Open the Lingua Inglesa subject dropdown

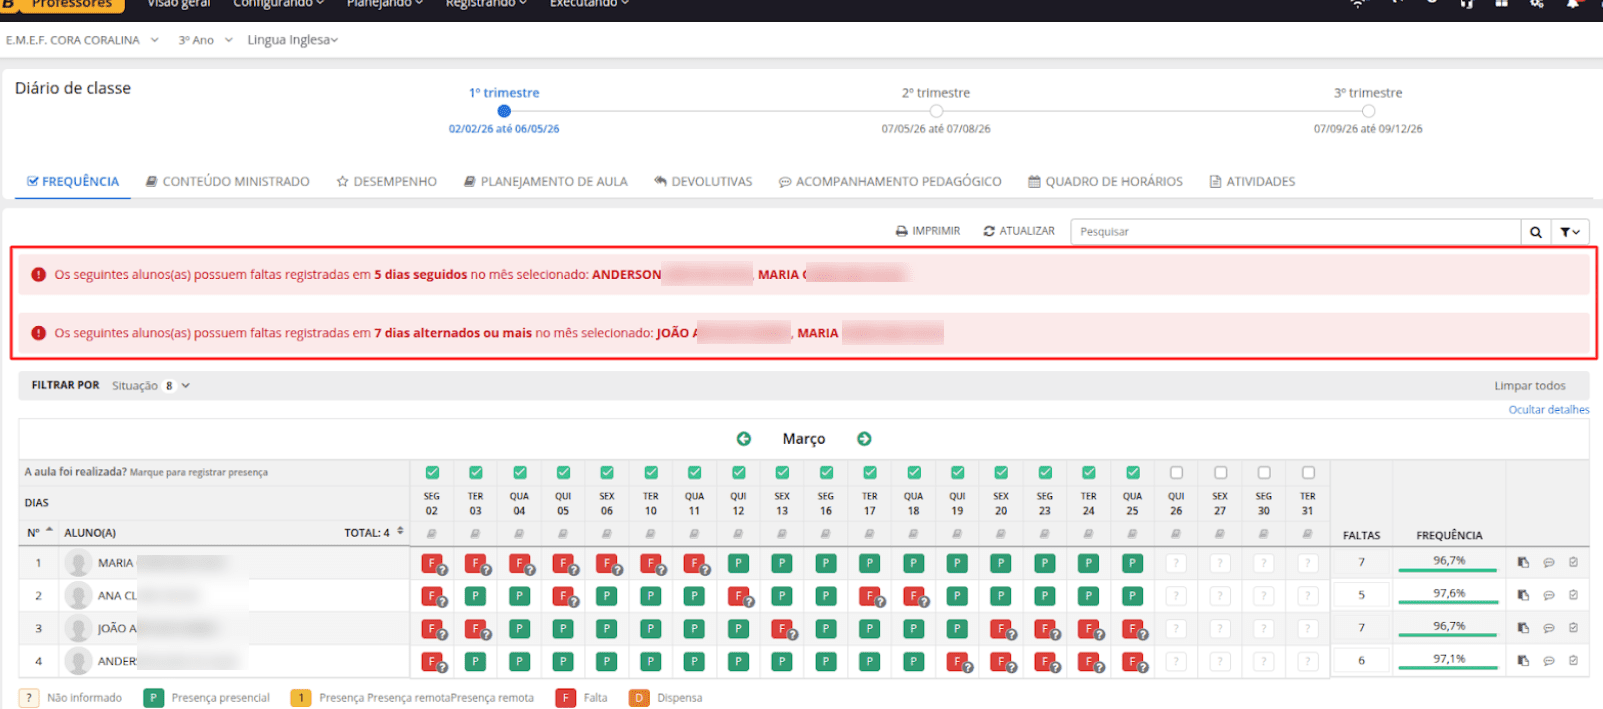coord(292,40)
